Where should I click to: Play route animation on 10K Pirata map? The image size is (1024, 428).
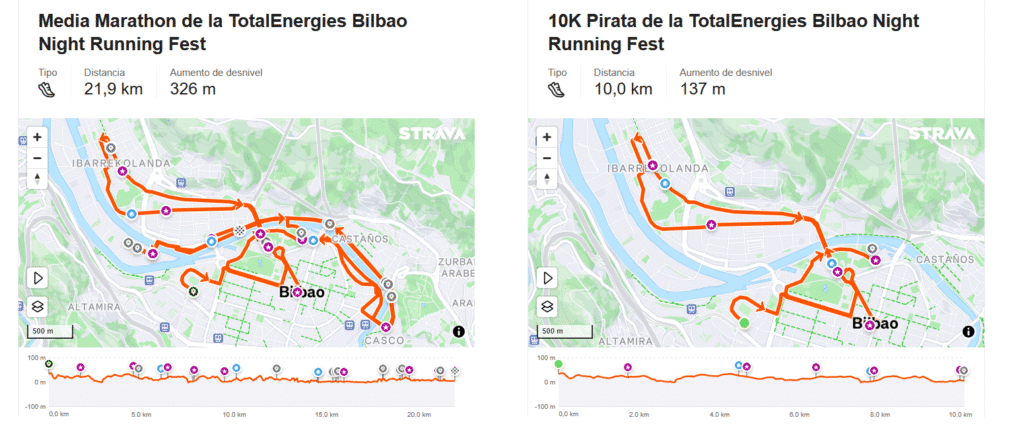(547, 278)
